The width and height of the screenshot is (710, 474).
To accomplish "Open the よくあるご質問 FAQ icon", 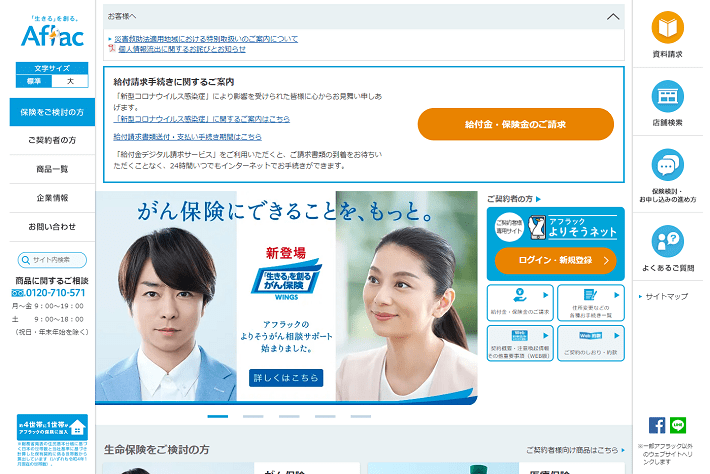I will click(667, 241).
